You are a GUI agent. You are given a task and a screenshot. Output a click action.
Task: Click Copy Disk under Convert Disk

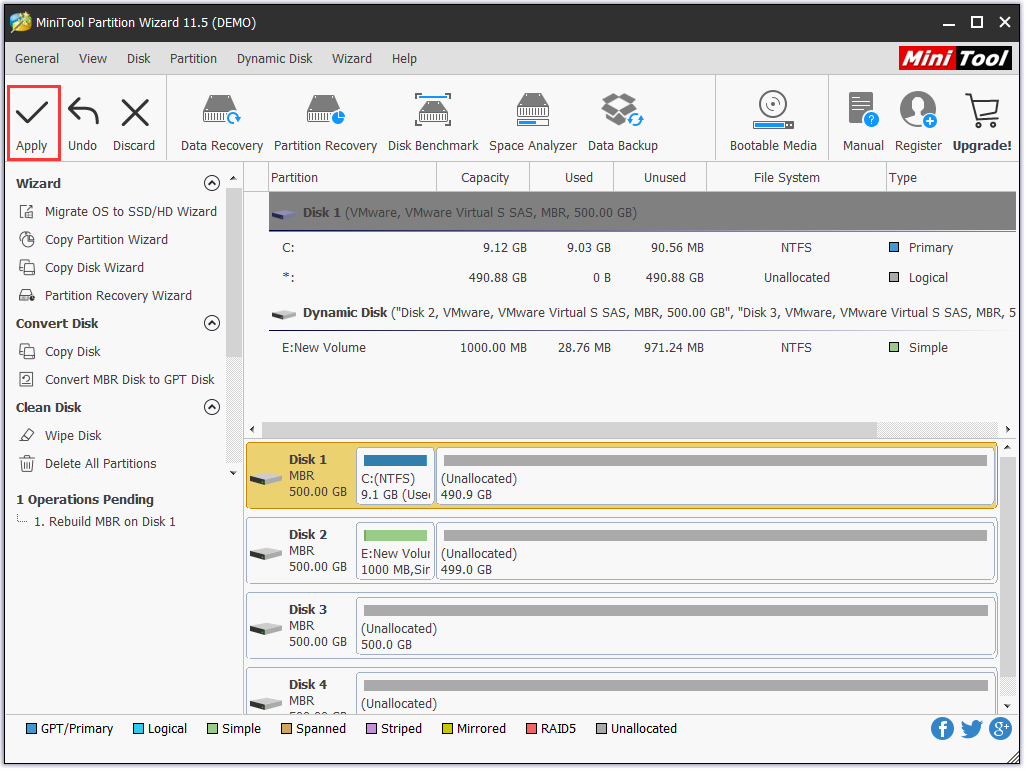click(60, 351)
